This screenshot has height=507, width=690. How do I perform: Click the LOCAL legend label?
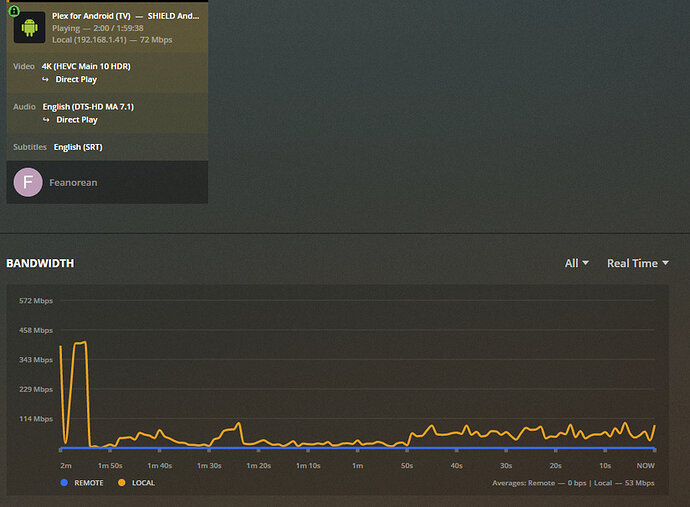[143, 483]
